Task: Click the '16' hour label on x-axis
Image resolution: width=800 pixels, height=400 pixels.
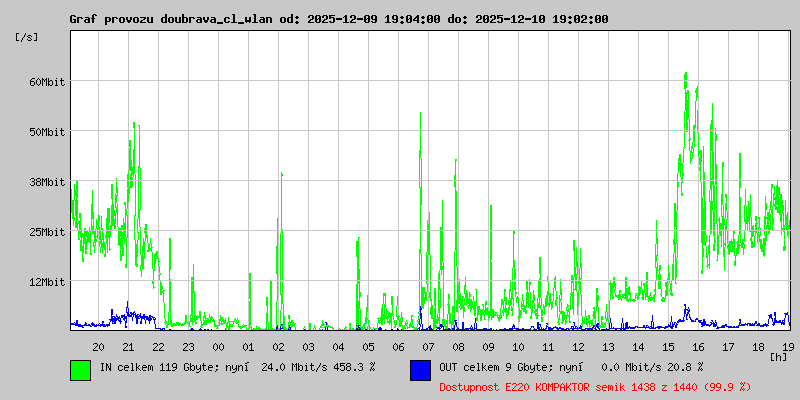Action: (698, 346)
